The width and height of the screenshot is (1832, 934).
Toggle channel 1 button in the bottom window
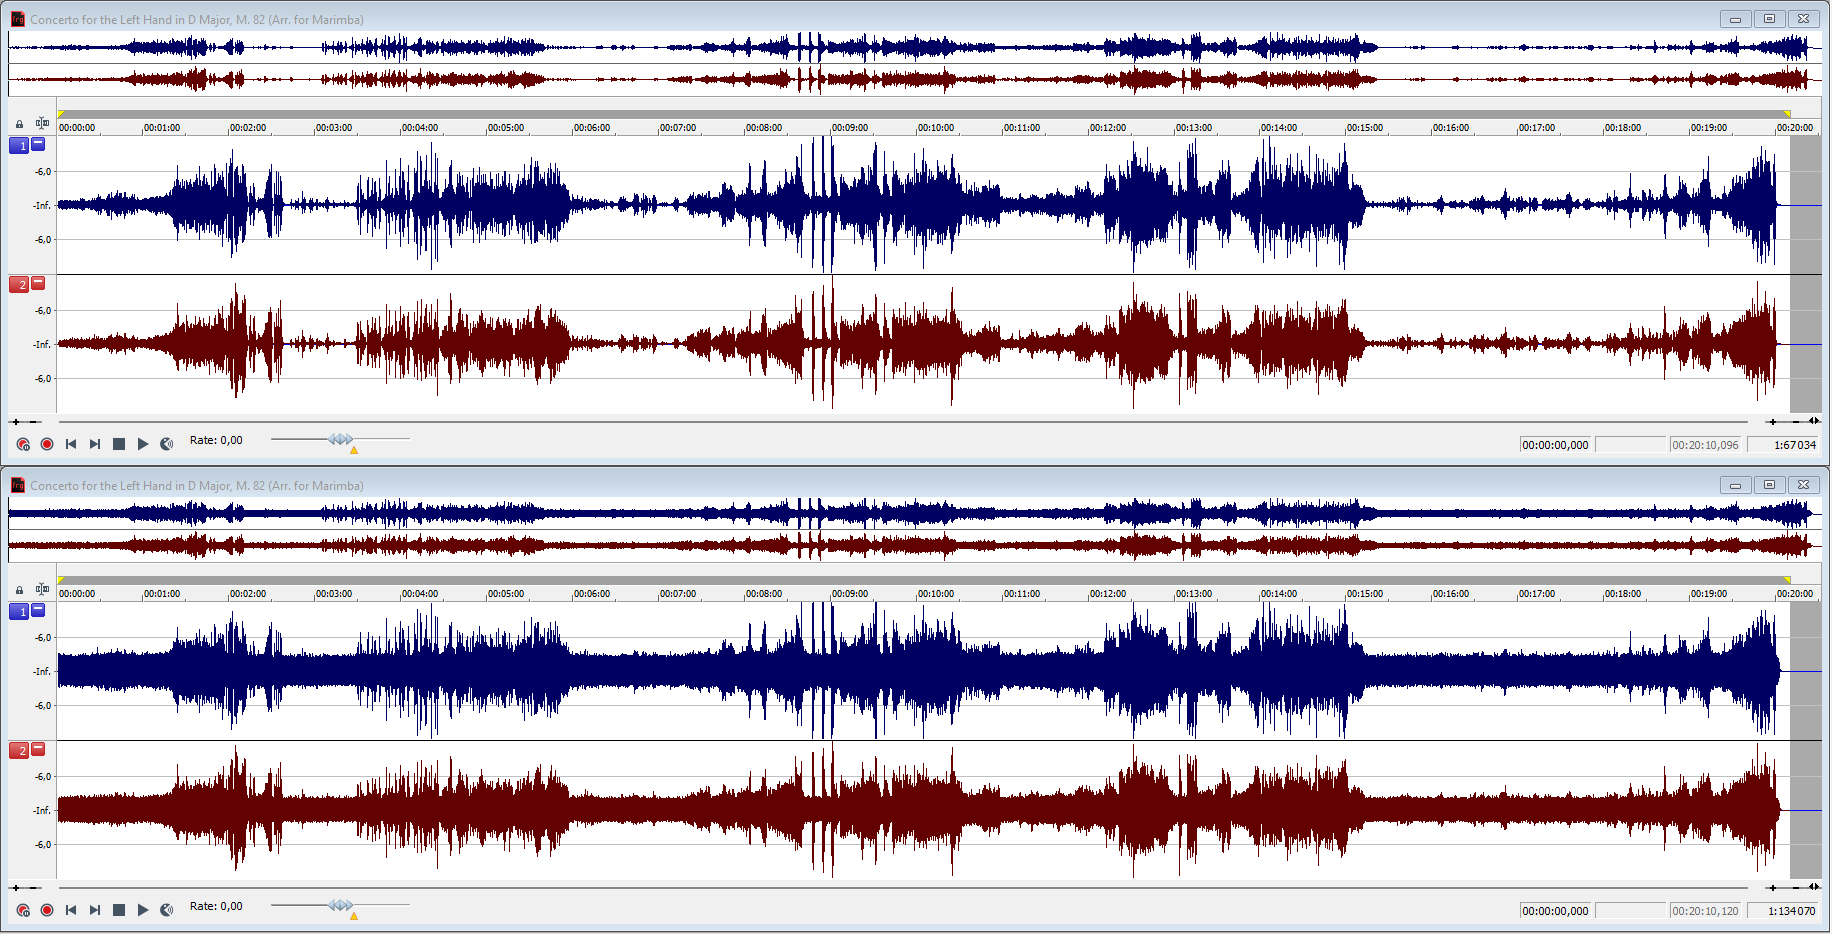[19, 611]
